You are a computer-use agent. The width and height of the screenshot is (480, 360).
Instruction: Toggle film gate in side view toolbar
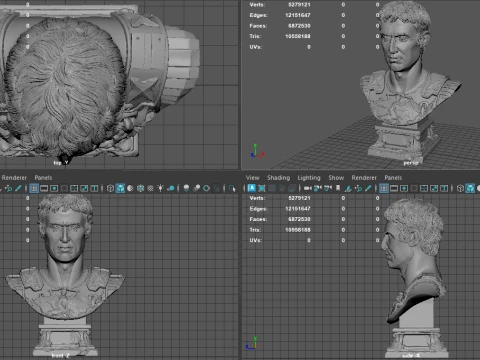pyautogui.click(x=394, y=189)
